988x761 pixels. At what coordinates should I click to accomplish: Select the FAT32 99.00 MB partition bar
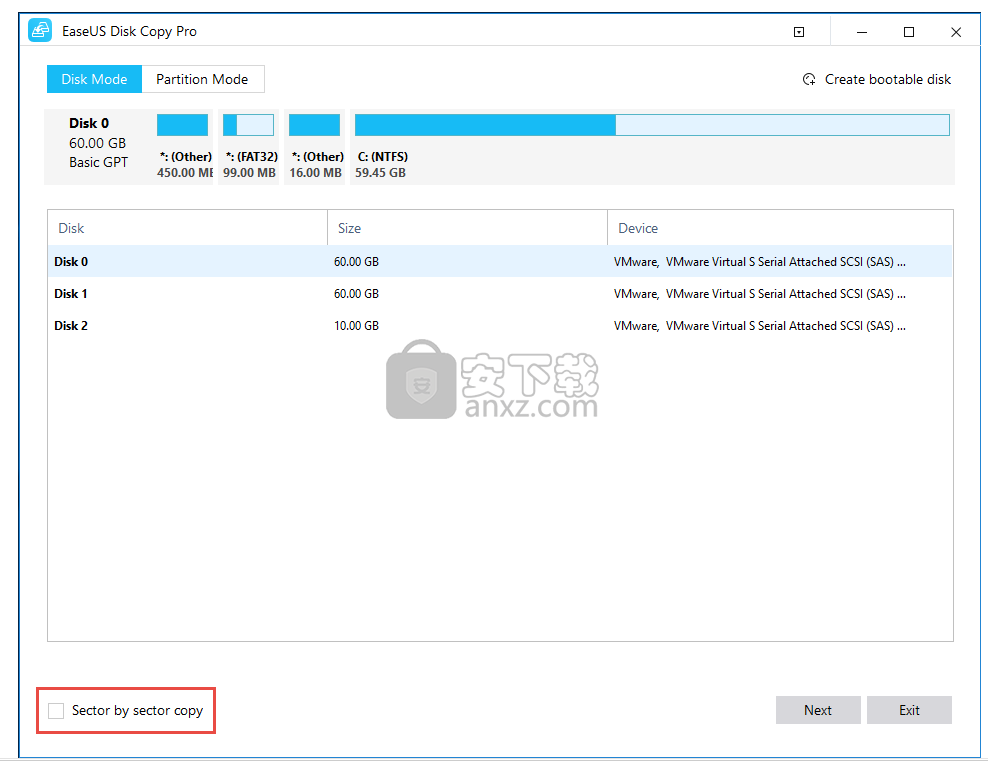pyautogui.click(x=248, y=125)
